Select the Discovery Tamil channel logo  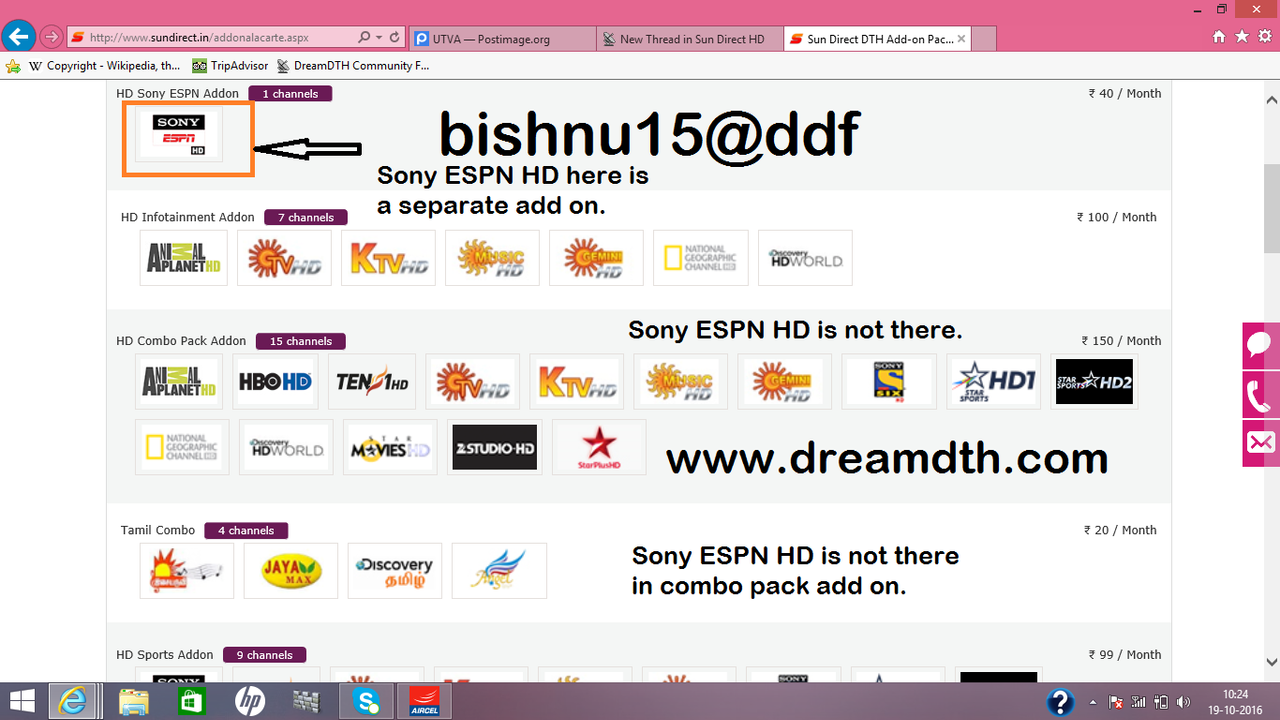[394, 571]
